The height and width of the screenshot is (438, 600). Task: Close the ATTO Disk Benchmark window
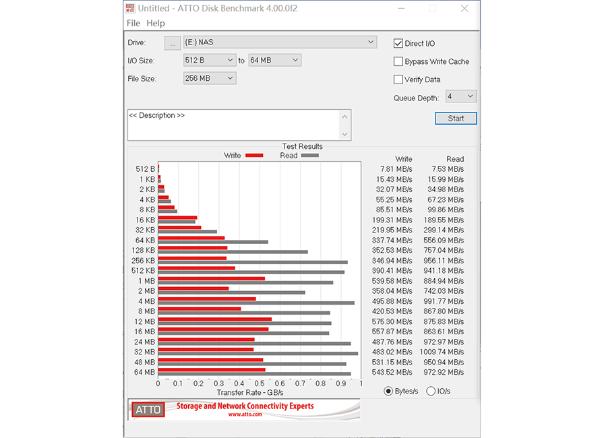click(464, 8)
